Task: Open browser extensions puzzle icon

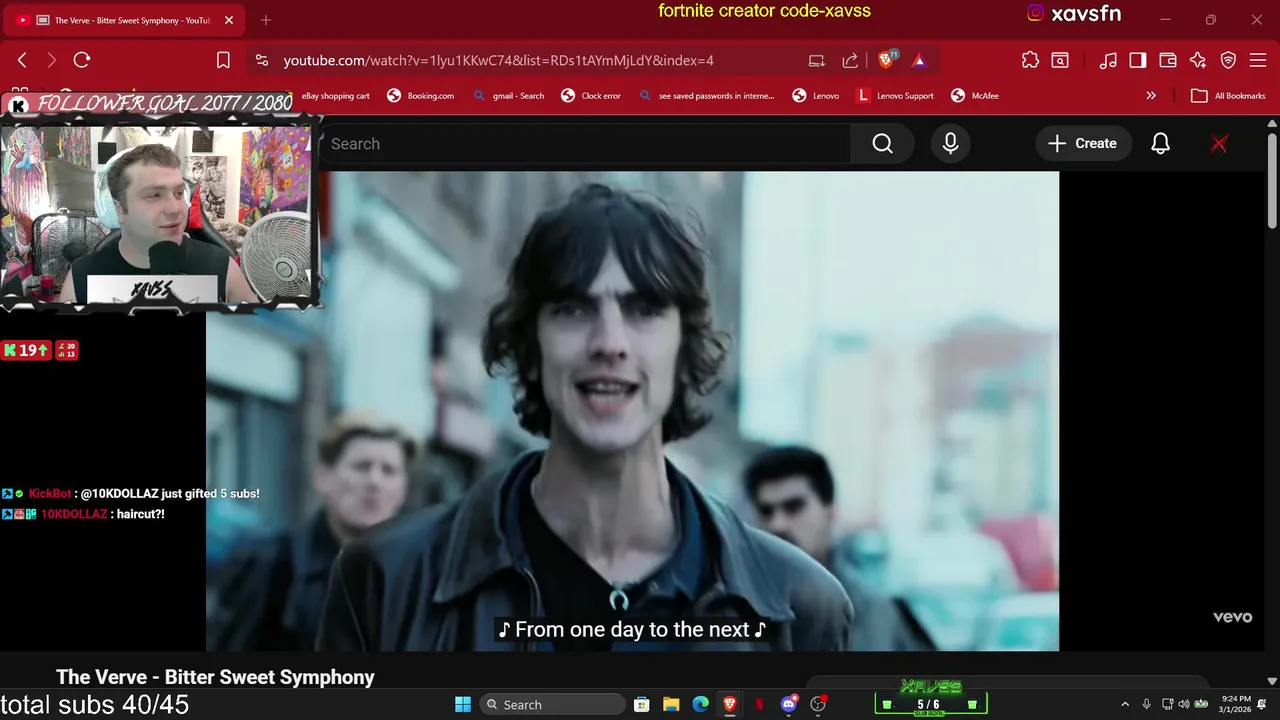Action: 1030,60
